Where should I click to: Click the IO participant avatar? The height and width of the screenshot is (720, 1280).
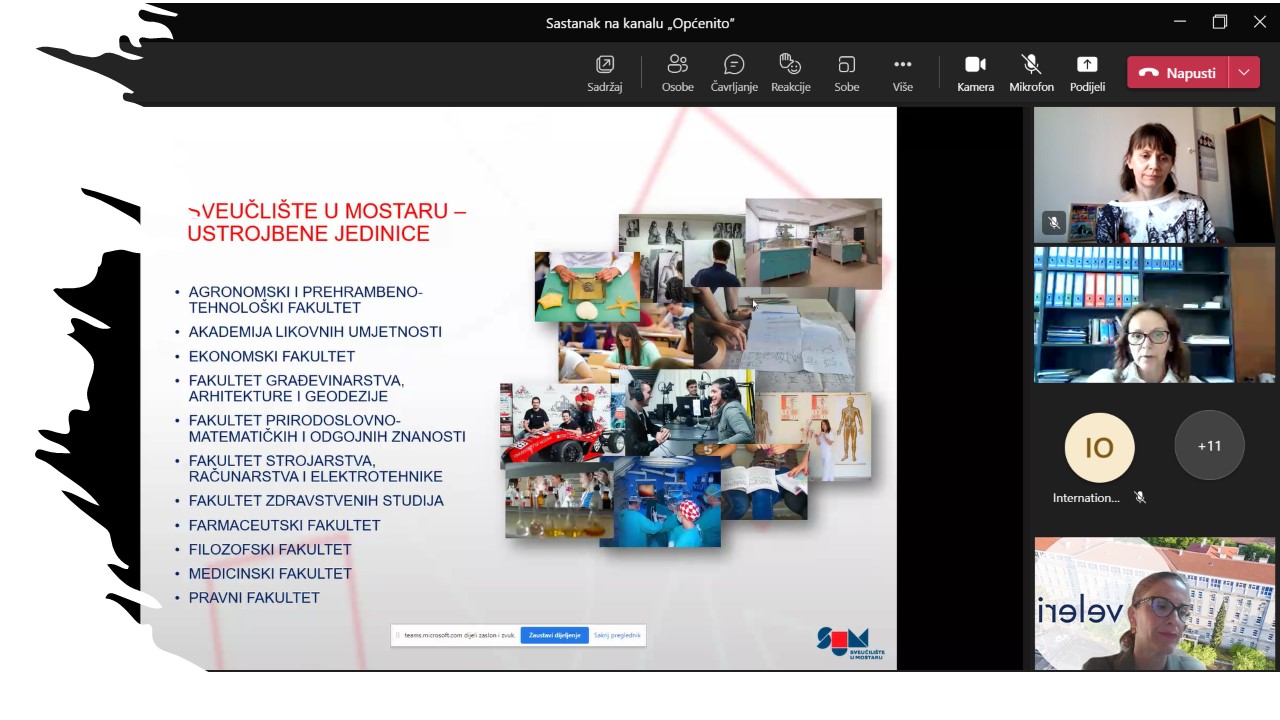1099,448
